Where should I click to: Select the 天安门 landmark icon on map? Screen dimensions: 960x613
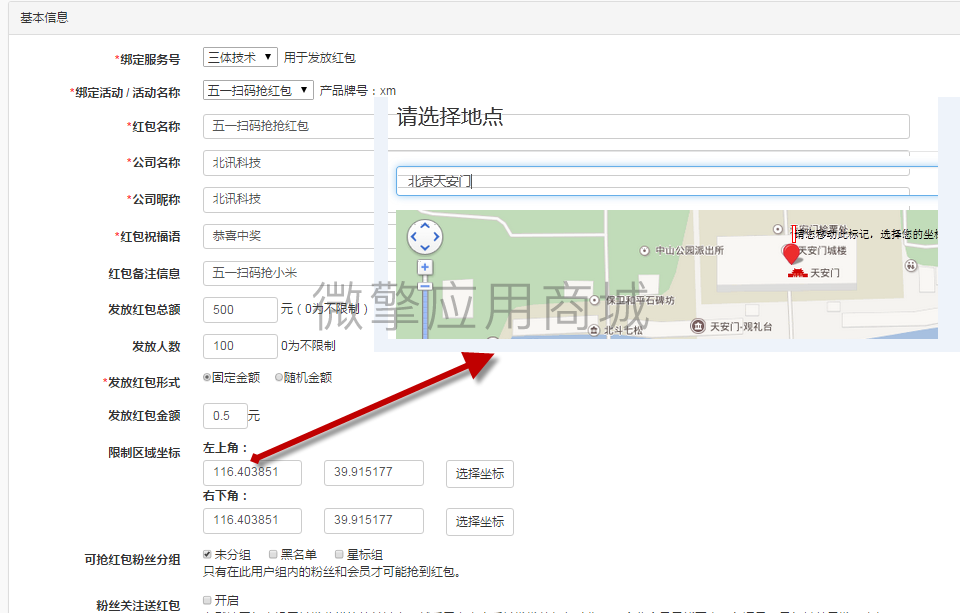[797, 274]
